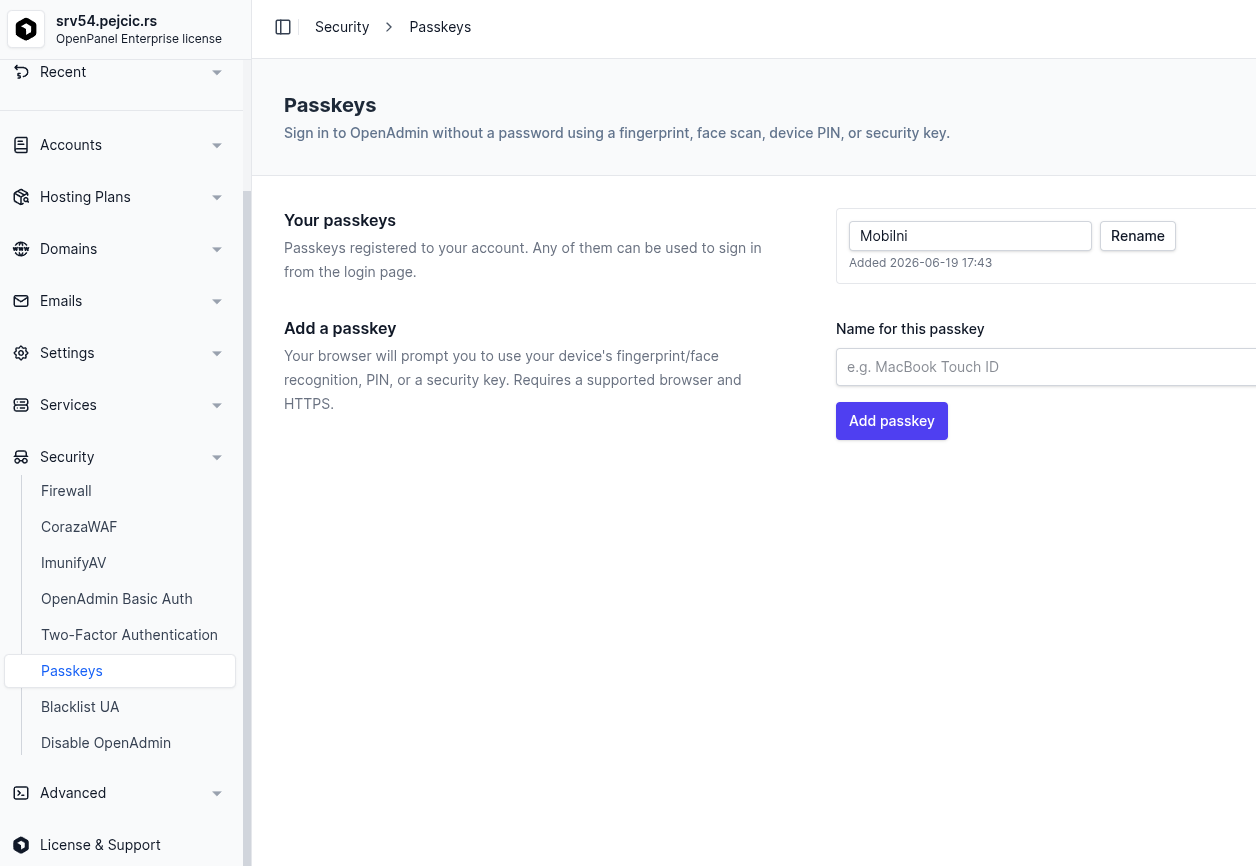Expand the Settings menu arrow
The width and height of the screenshot is (1256, 866).
pos(217,354)
